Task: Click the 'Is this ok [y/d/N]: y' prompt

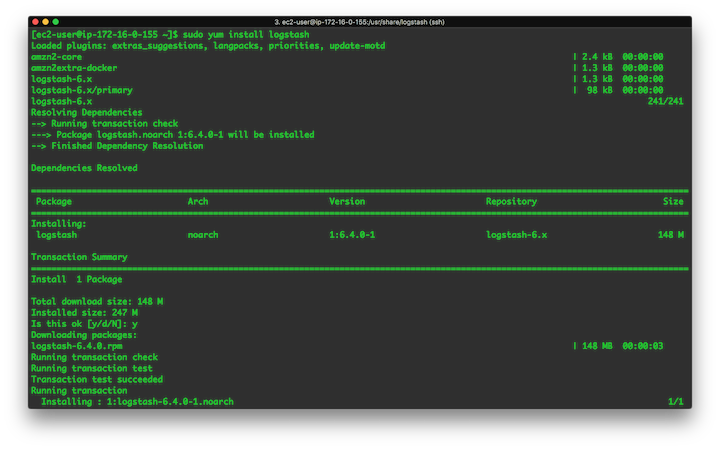Action: pyautogui.click(x=84, y=324)
